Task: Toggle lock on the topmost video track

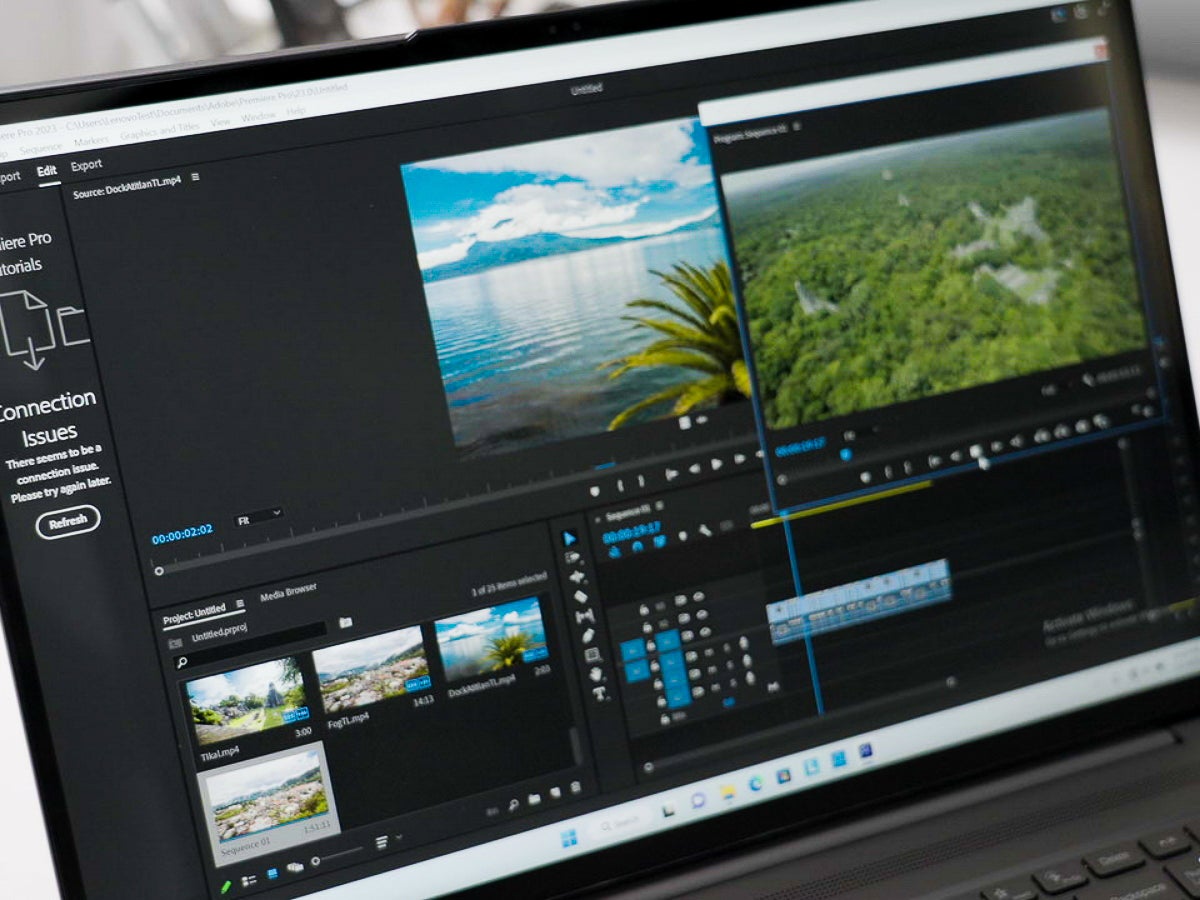Action: [x=644, y=610]
